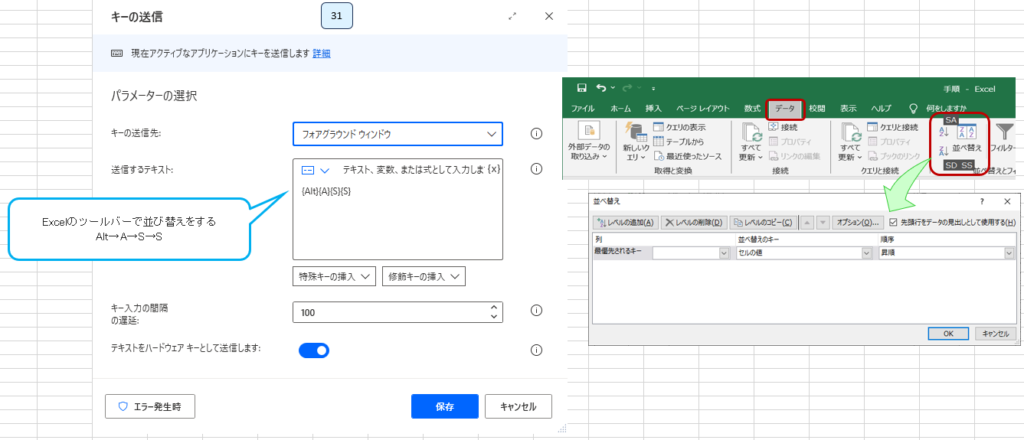
Task: Click the undo arrow in Excel title bar
Action: [598, 88]
